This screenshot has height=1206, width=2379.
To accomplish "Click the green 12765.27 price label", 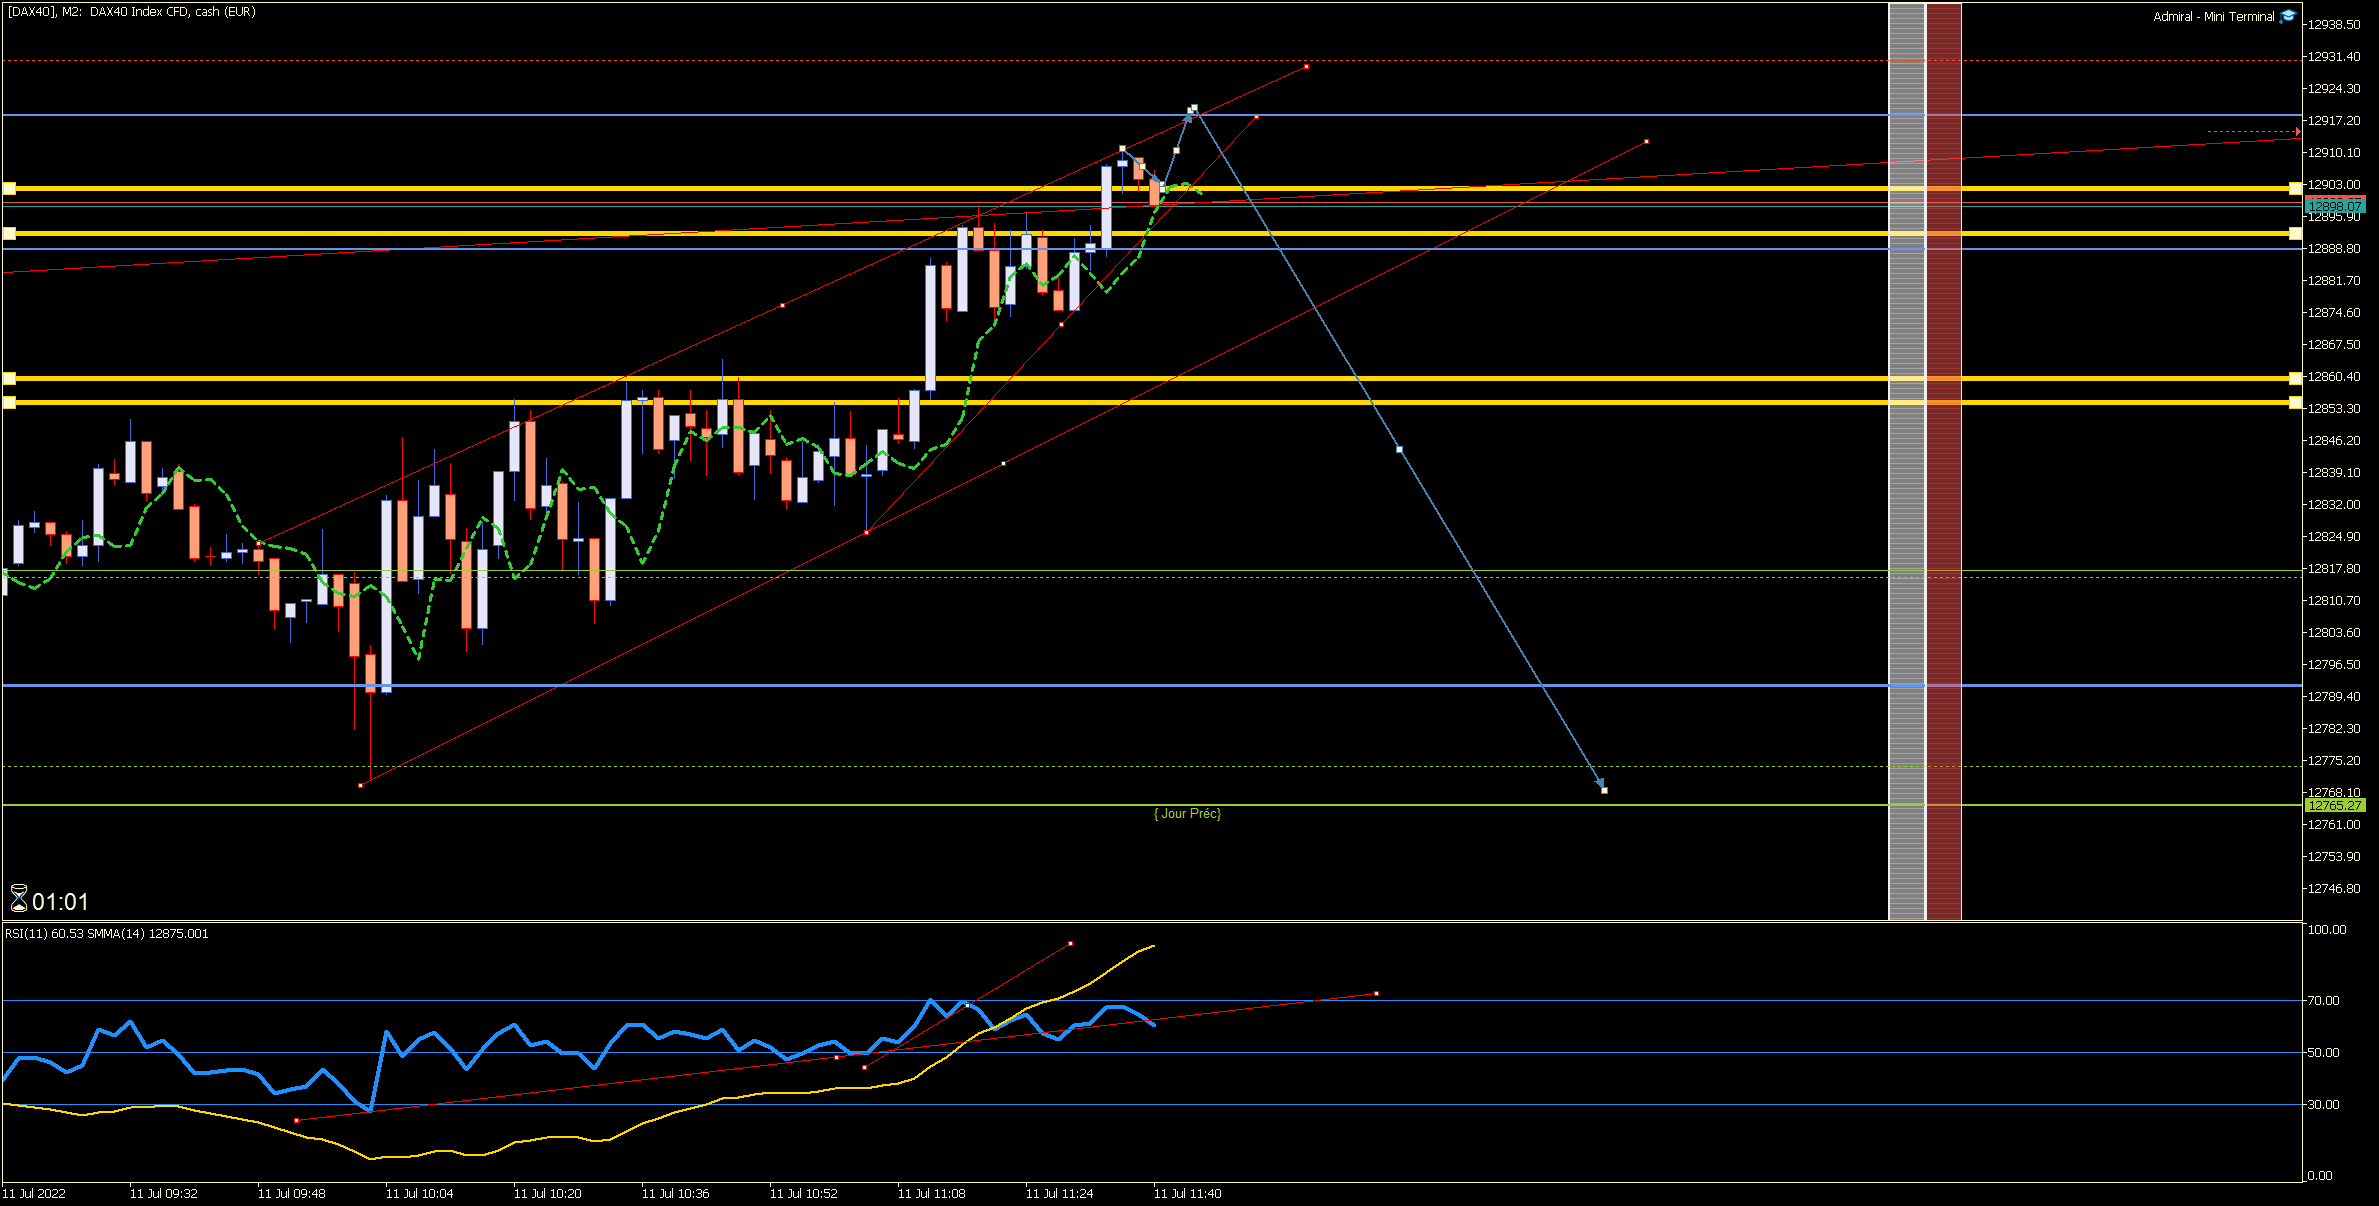I will (x=2334, y=805).
